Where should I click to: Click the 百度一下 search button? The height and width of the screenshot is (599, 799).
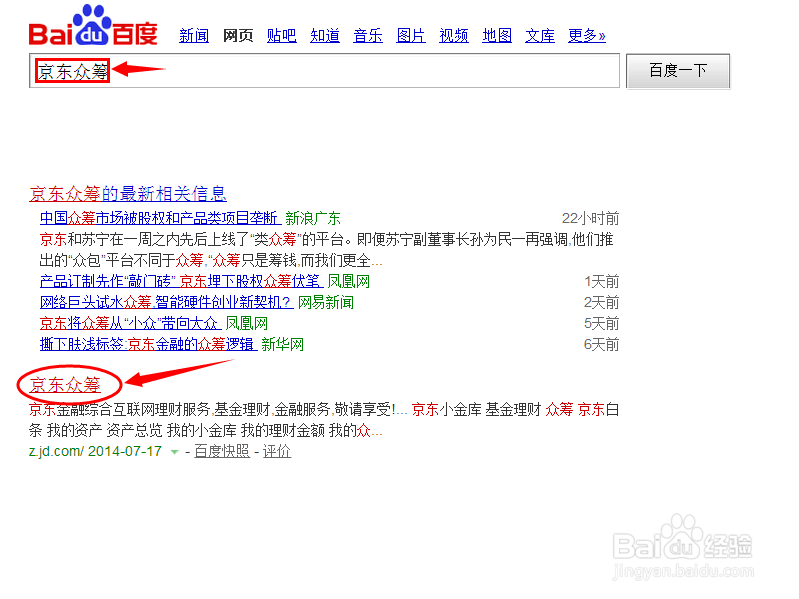click(x=678, y=71)
